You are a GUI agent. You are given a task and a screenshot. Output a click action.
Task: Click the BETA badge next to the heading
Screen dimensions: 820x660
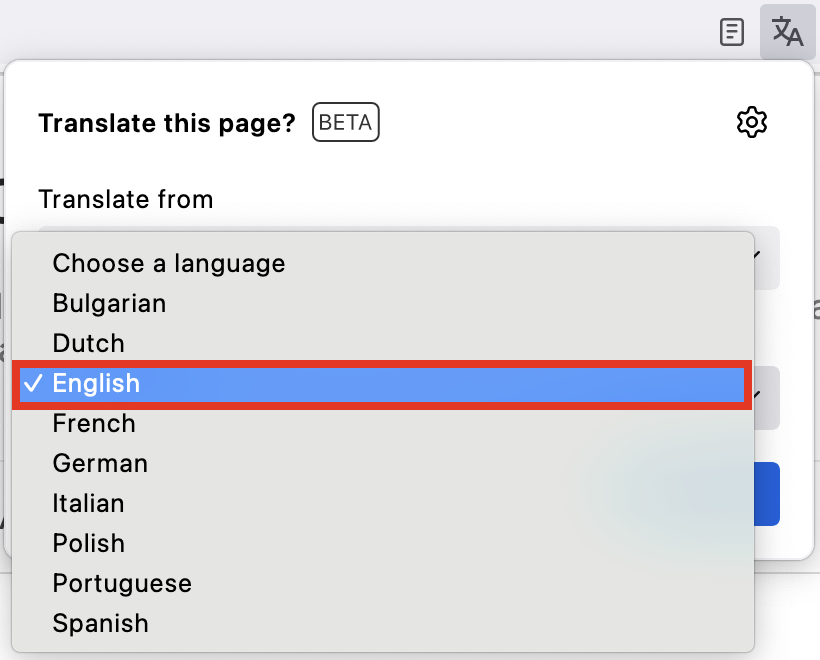click(345, 122)
